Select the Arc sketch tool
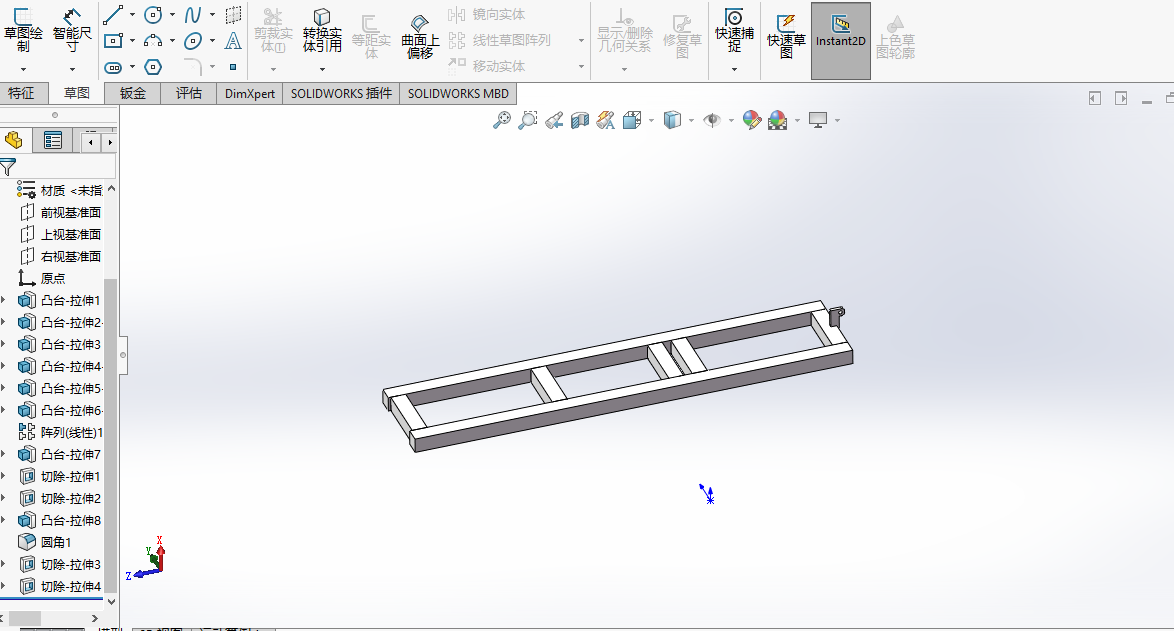Viewport: 1174px width, 631px height. 153,40
